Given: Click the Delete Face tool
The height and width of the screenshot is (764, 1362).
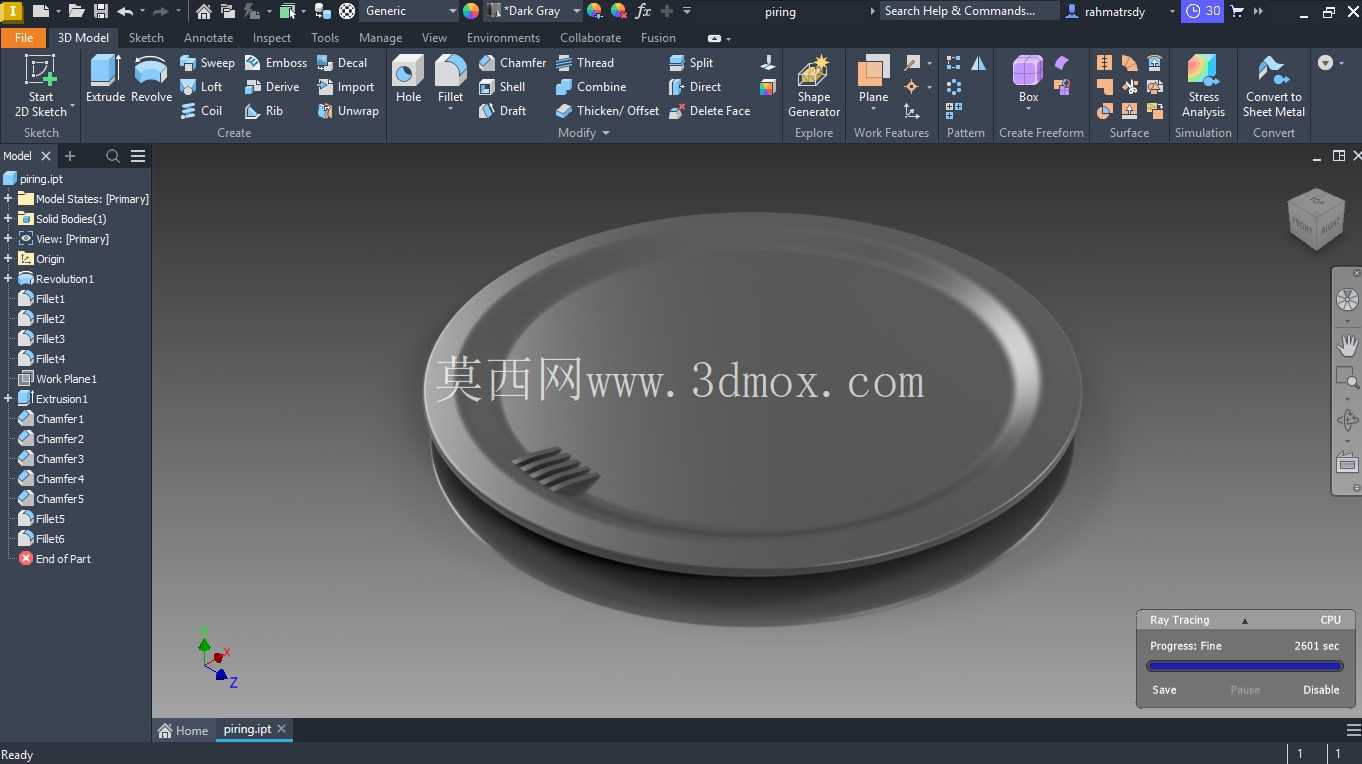Looking at the screenshot, I should tap(709, 111).
